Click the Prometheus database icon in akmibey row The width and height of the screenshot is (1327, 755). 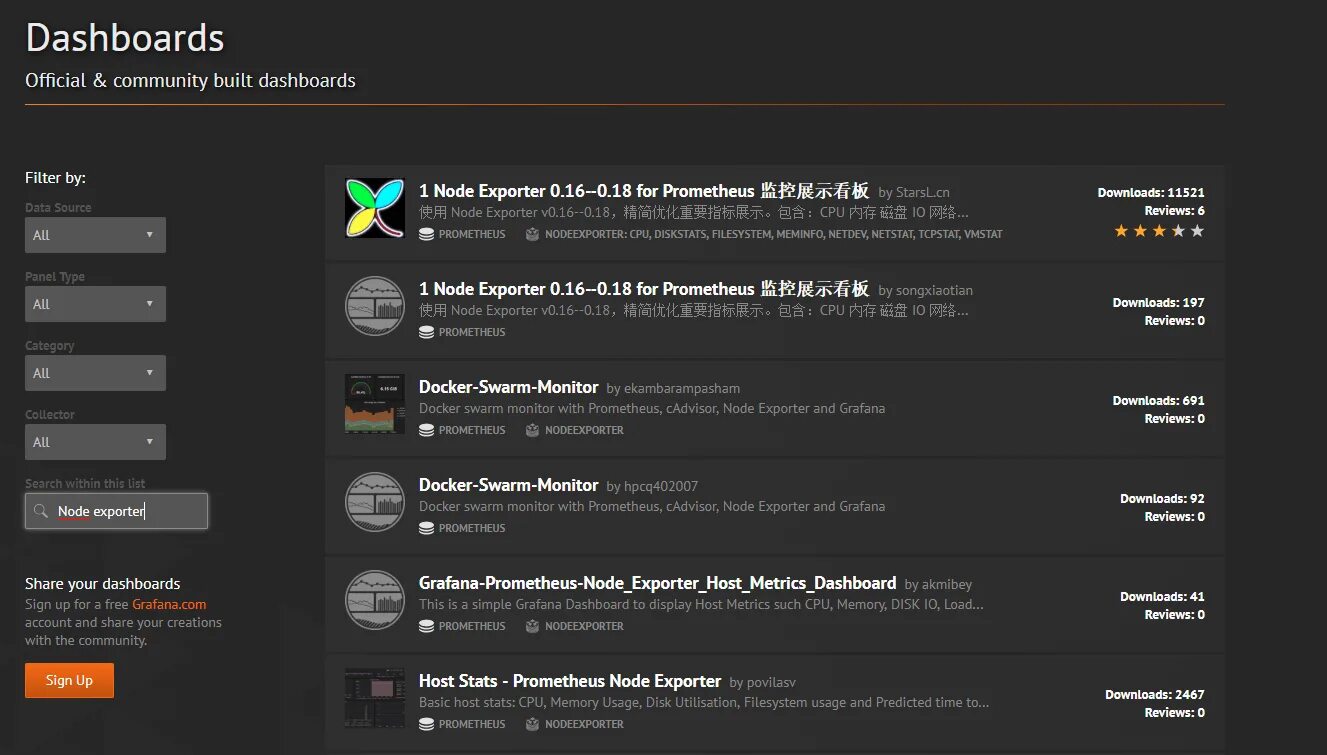point(426,626)
